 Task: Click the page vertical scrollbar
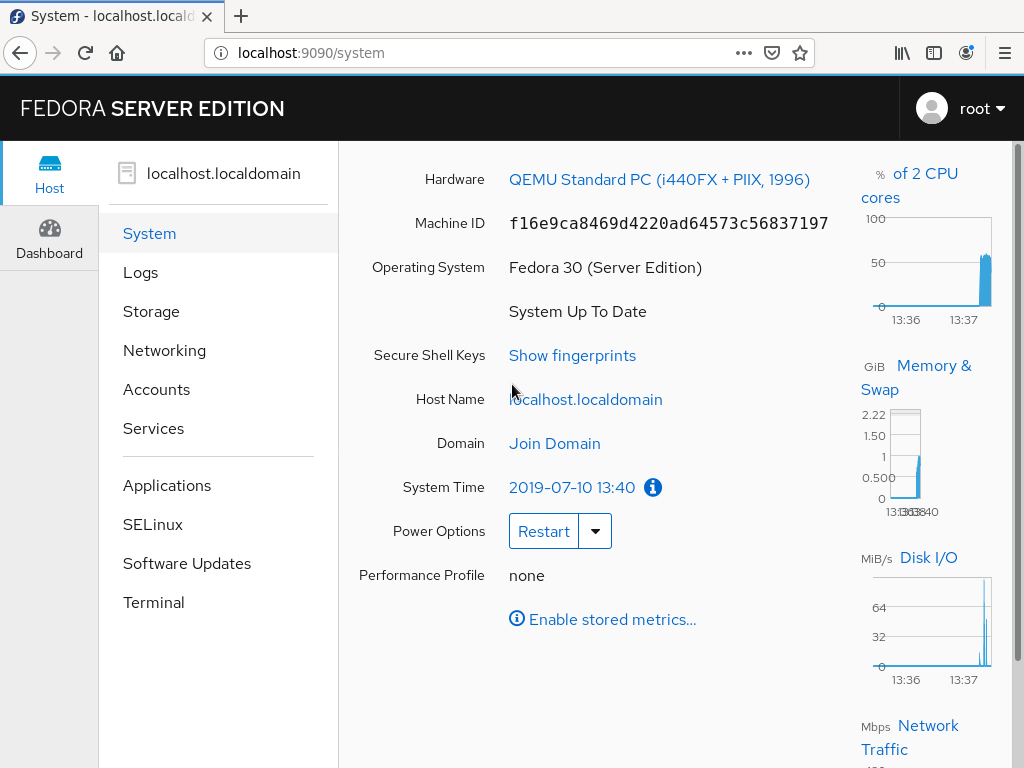[x=1017, y=402]
